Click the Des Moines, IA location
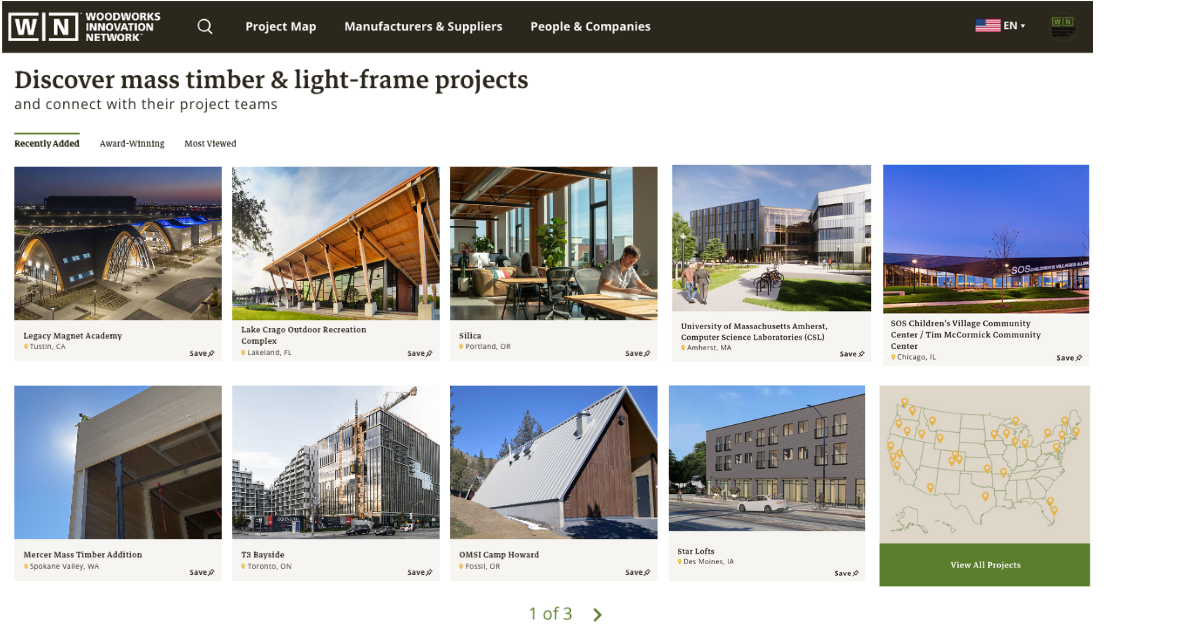Image resolution: width=1200 pixels, height=628 pixels. click(x=706, y=562)
